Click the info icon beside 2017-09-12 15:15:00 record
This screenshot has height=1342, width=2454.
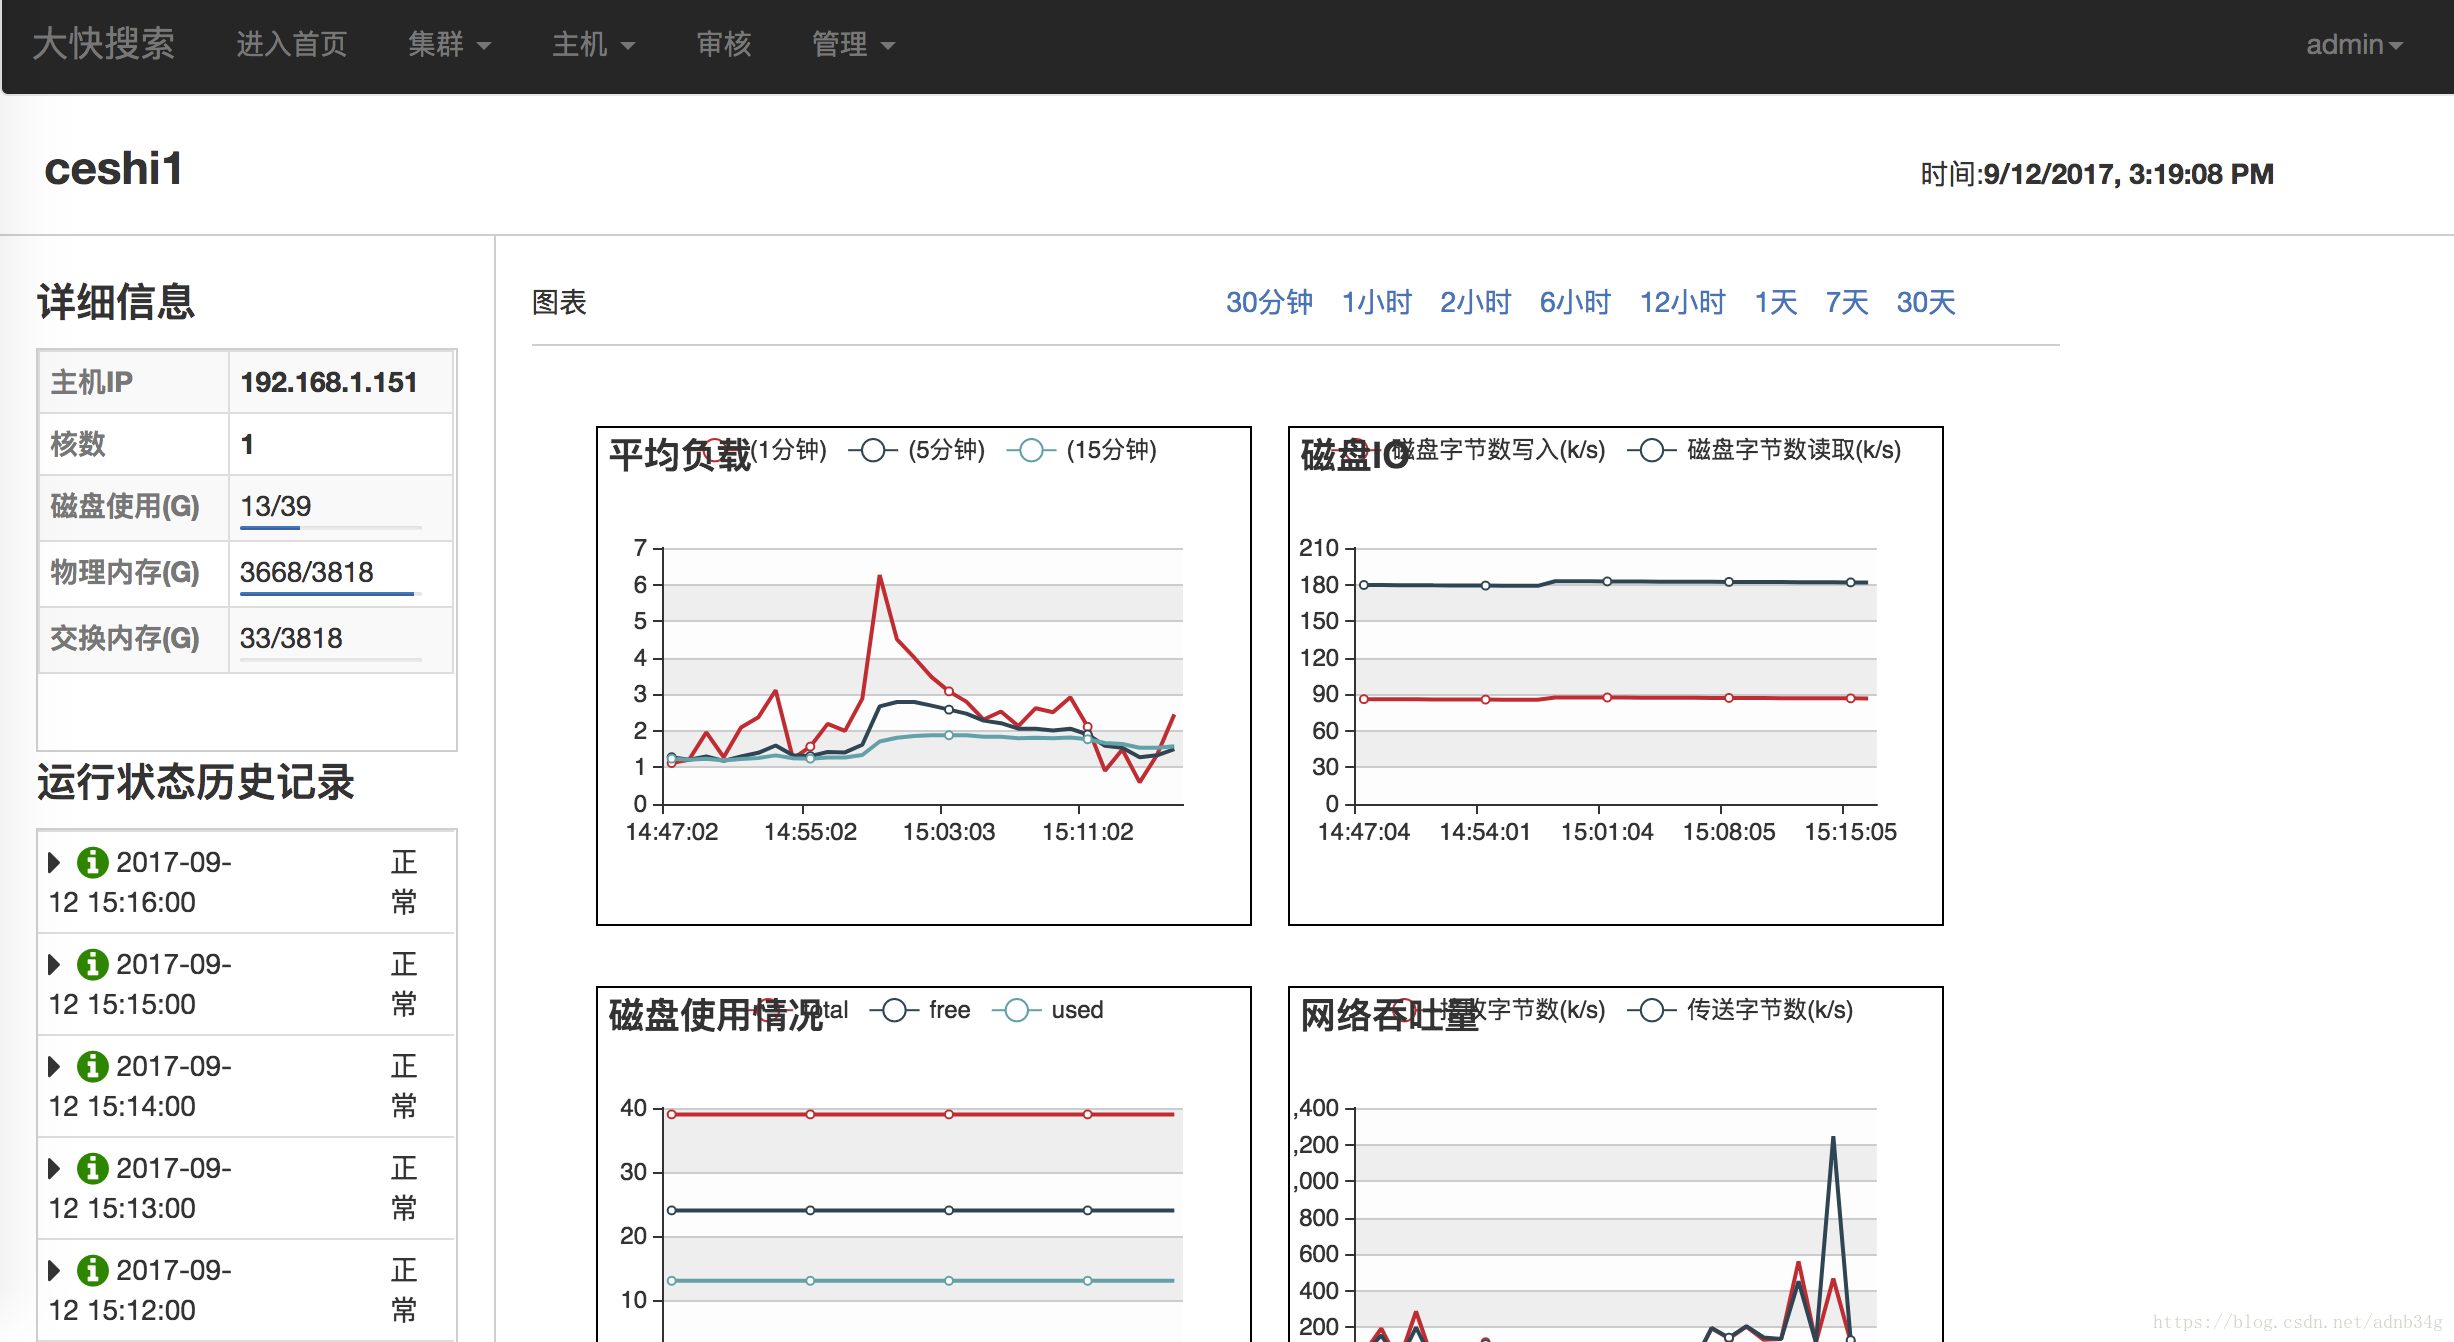coord(92,964)
